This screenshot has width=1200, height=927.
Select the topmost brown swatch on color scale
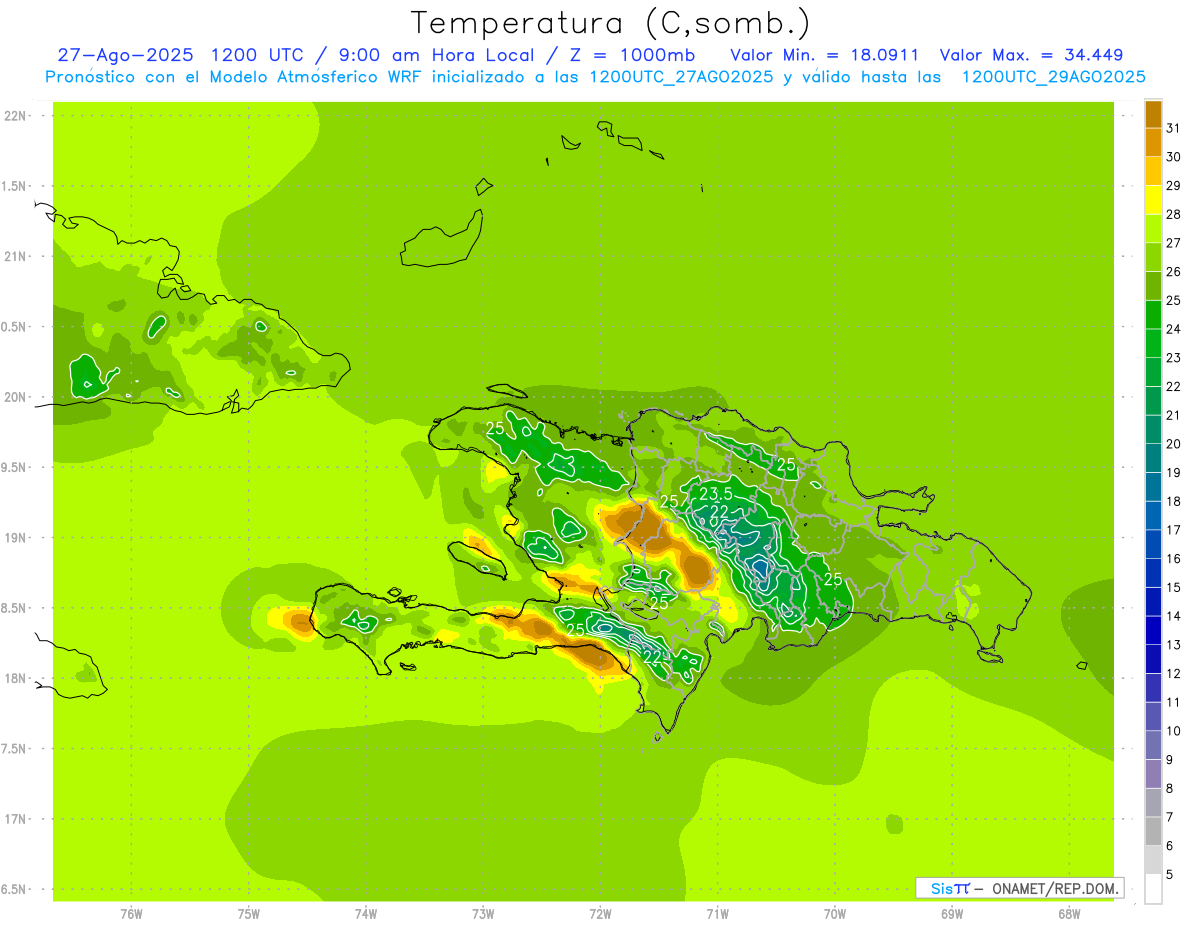click(1153, 114)
